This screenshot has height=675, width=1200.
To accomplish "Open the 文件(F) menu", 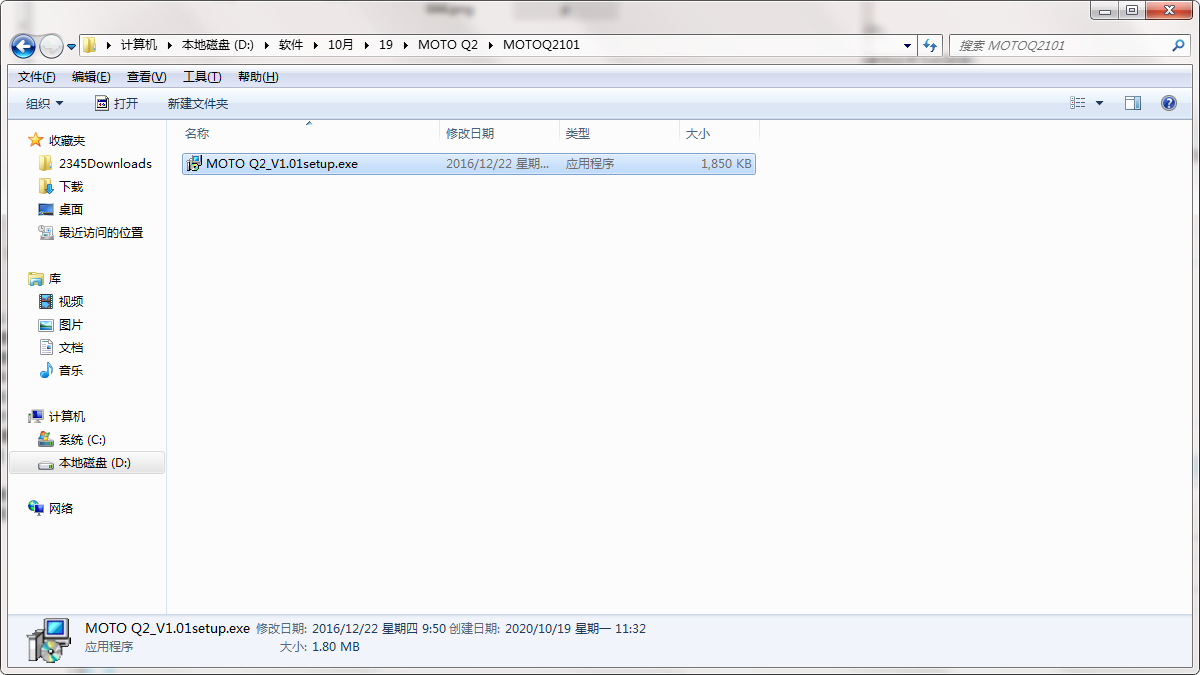I will pos(37,77).
